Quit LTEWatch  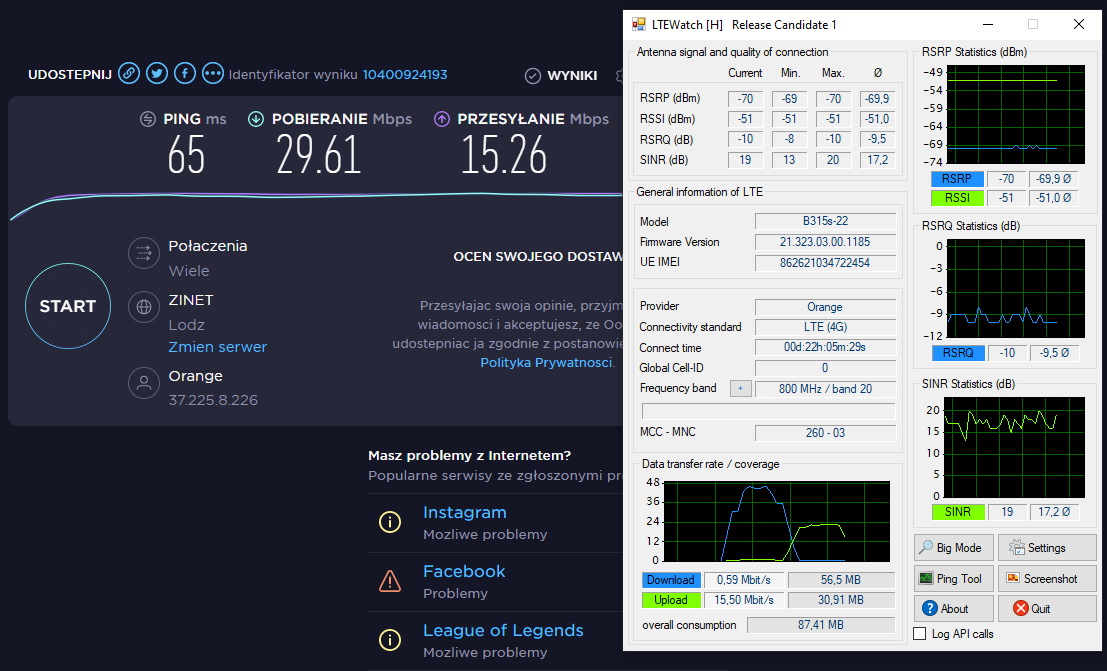click(1047, 609)
